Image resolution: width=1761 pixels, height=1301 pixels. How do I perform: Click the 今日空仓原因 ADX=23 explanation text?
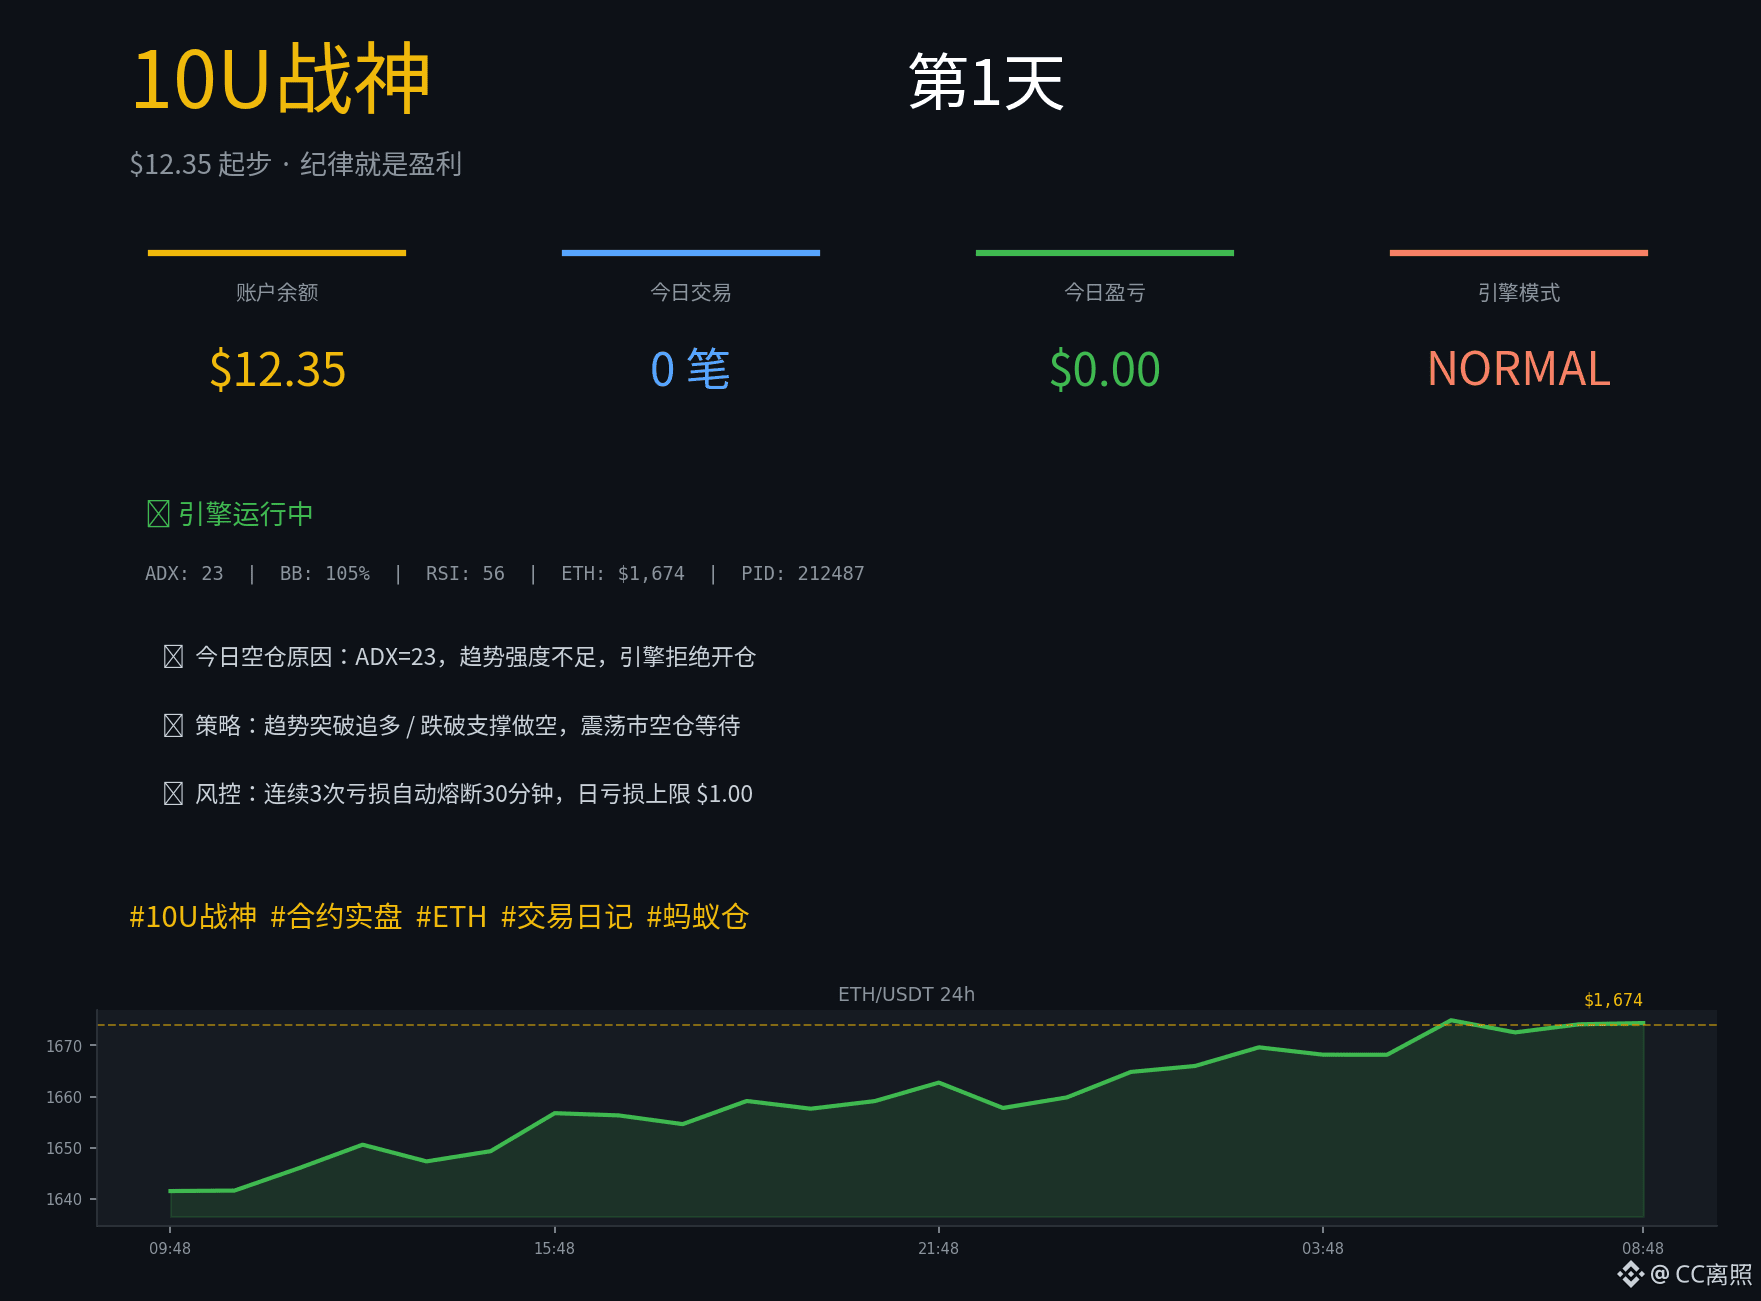click(x=475, y=657)
